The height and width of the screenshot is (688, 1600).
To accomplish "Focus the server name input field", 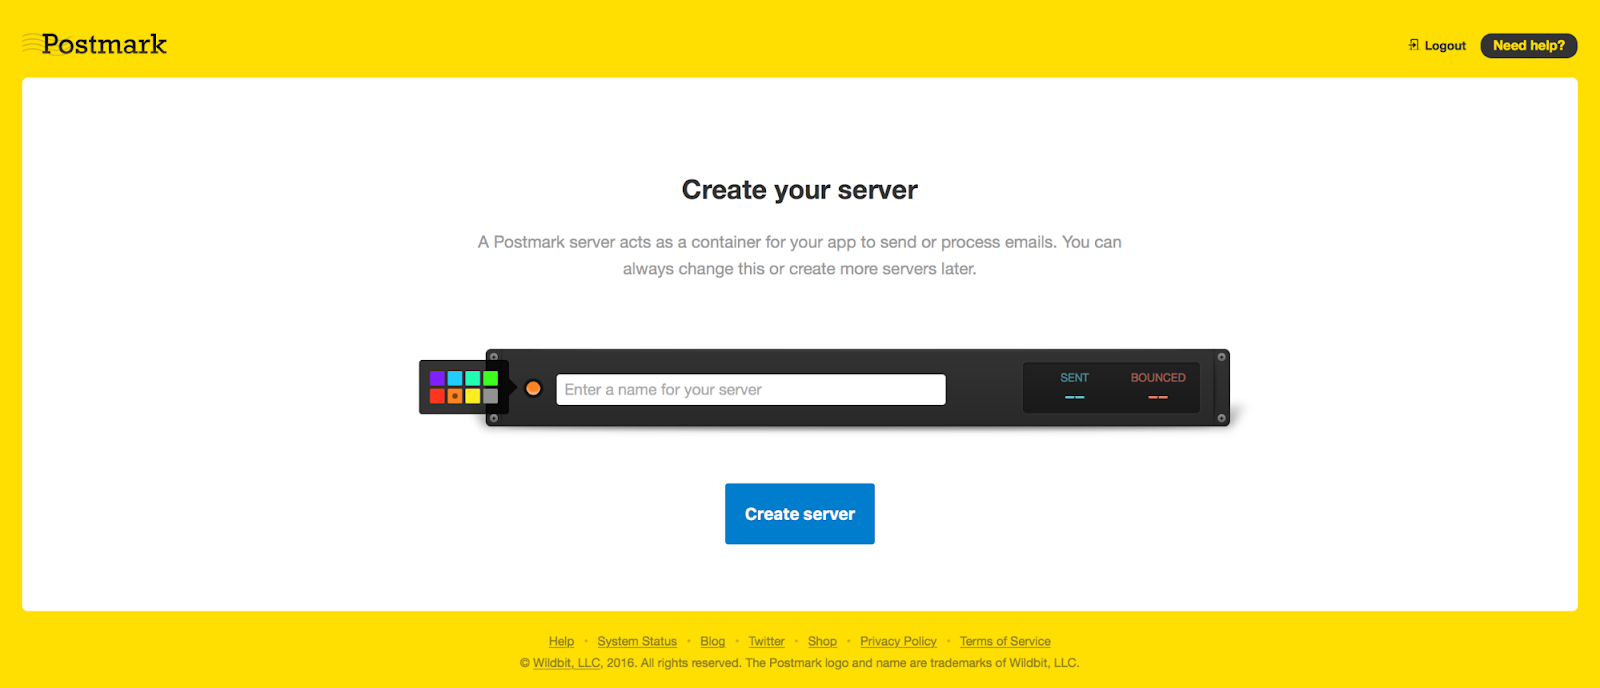I will pos(751,390).
